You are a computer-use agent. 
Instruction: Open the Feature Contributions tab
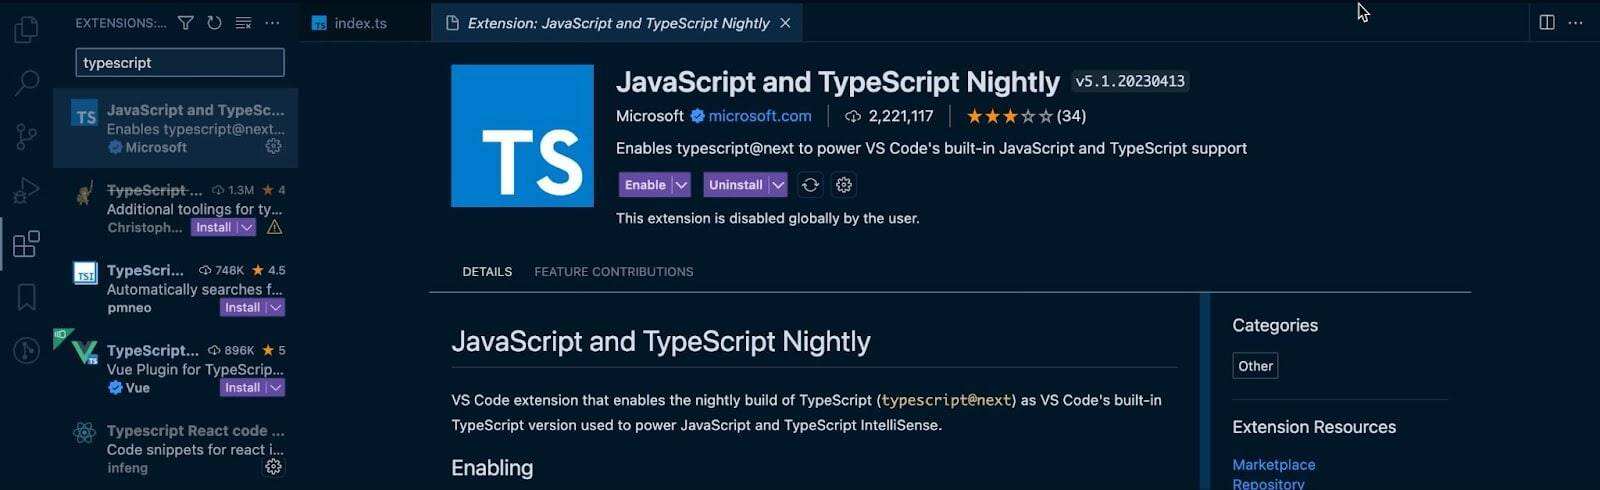tap(613, 272)
